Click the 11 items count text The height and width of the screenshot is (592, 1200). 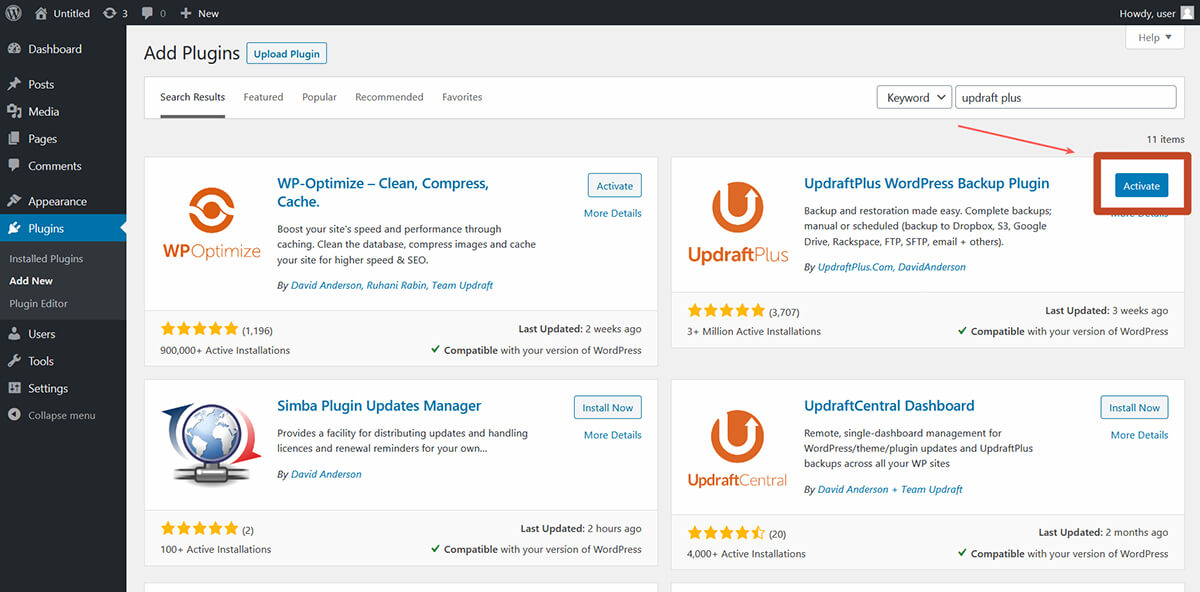(x=1166, y=139)
